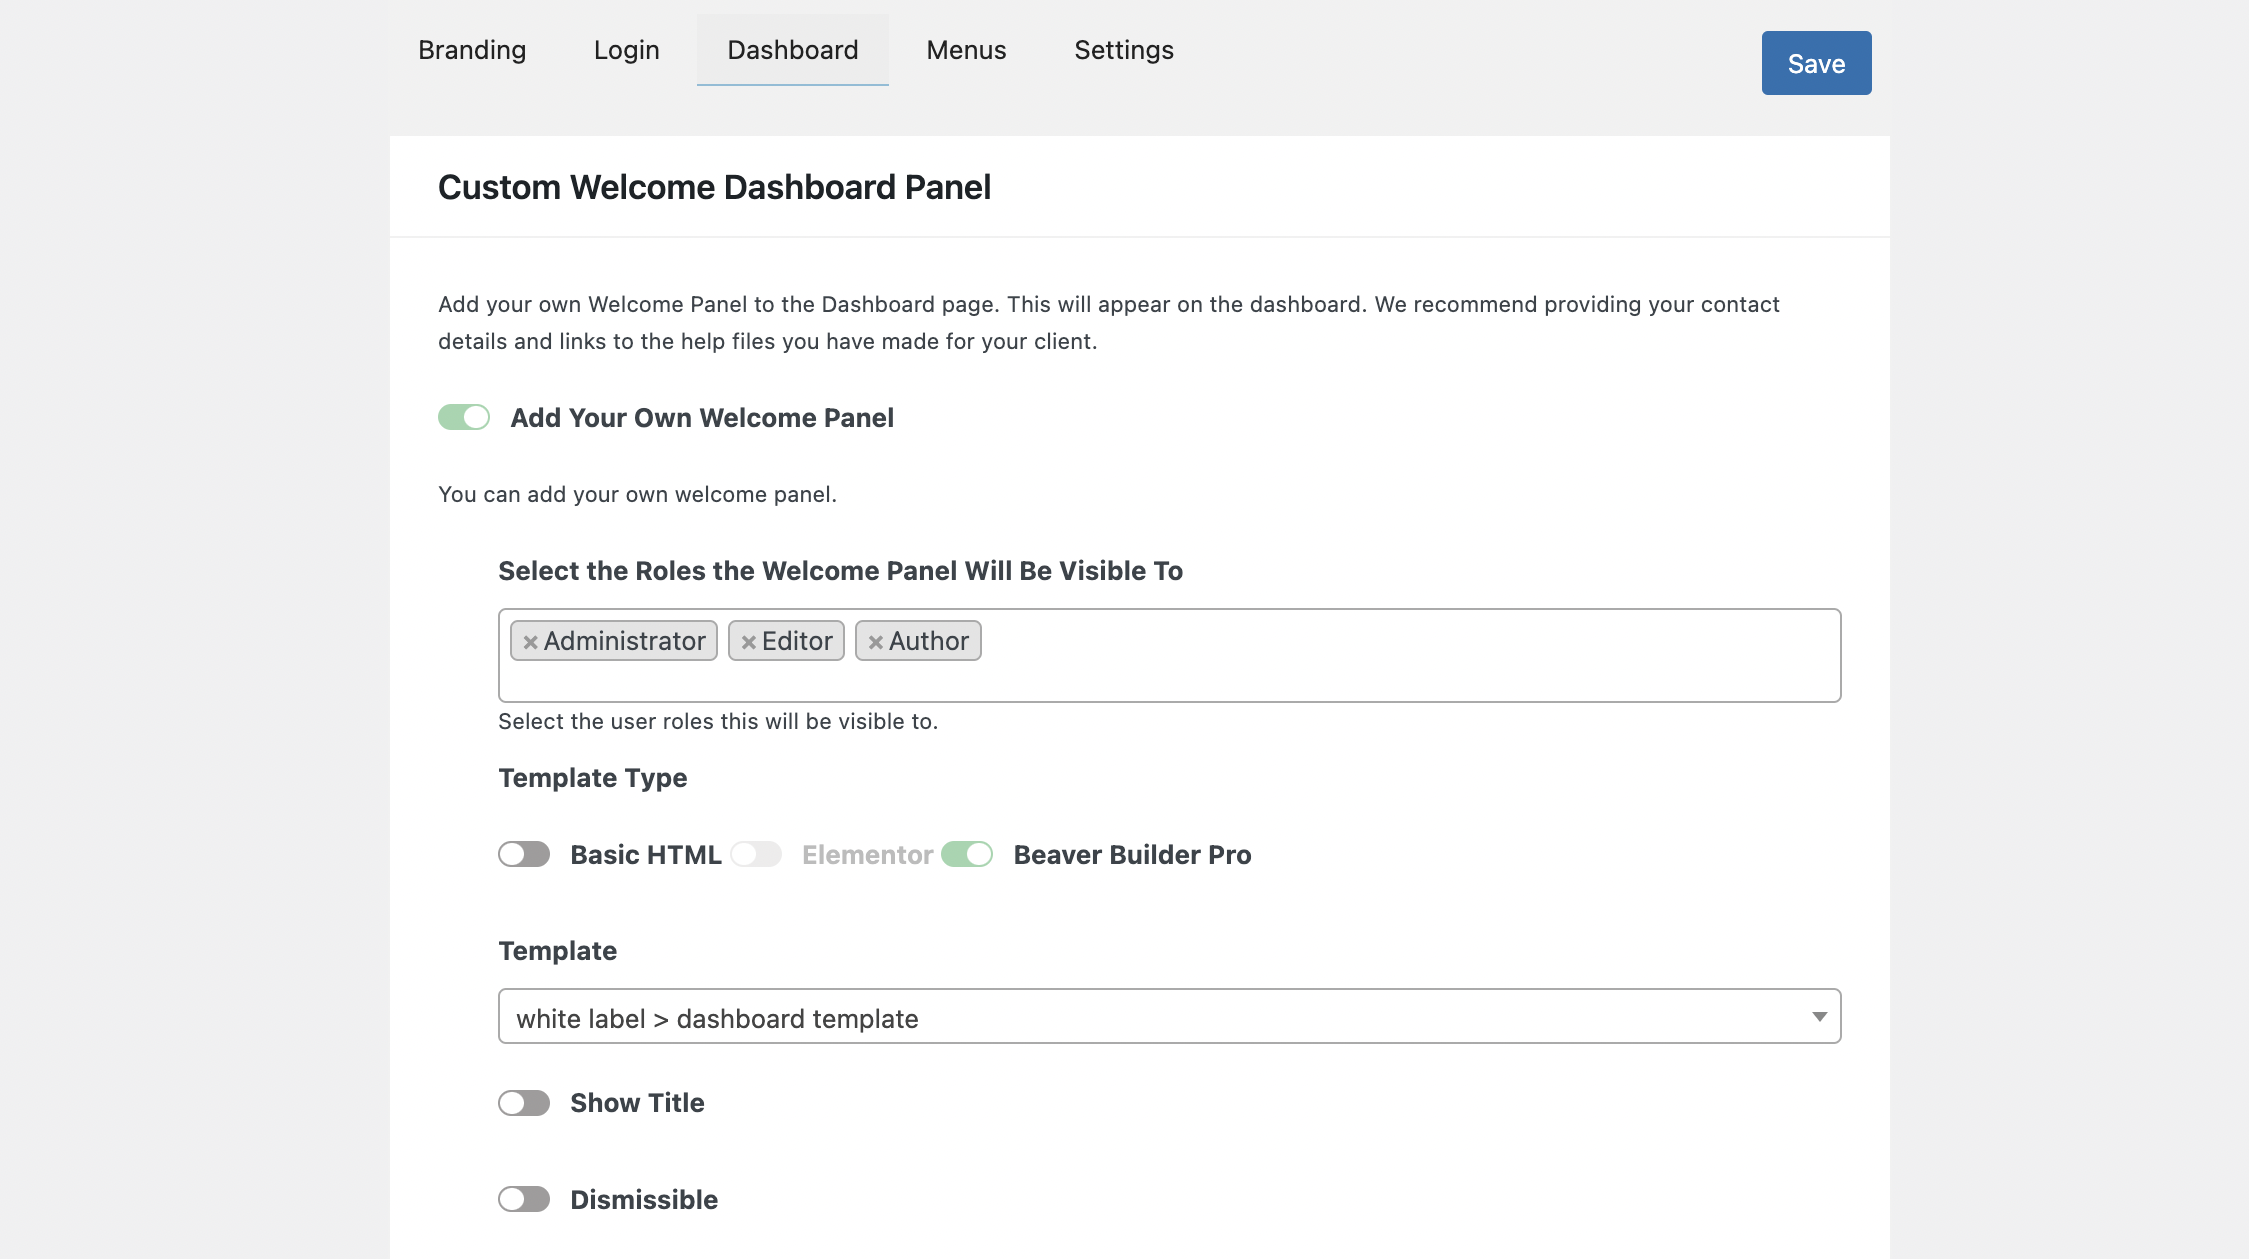Toggle the Basic HTML template type
This screenshot has height=1259, width=2249.
[x=524, y=854]
